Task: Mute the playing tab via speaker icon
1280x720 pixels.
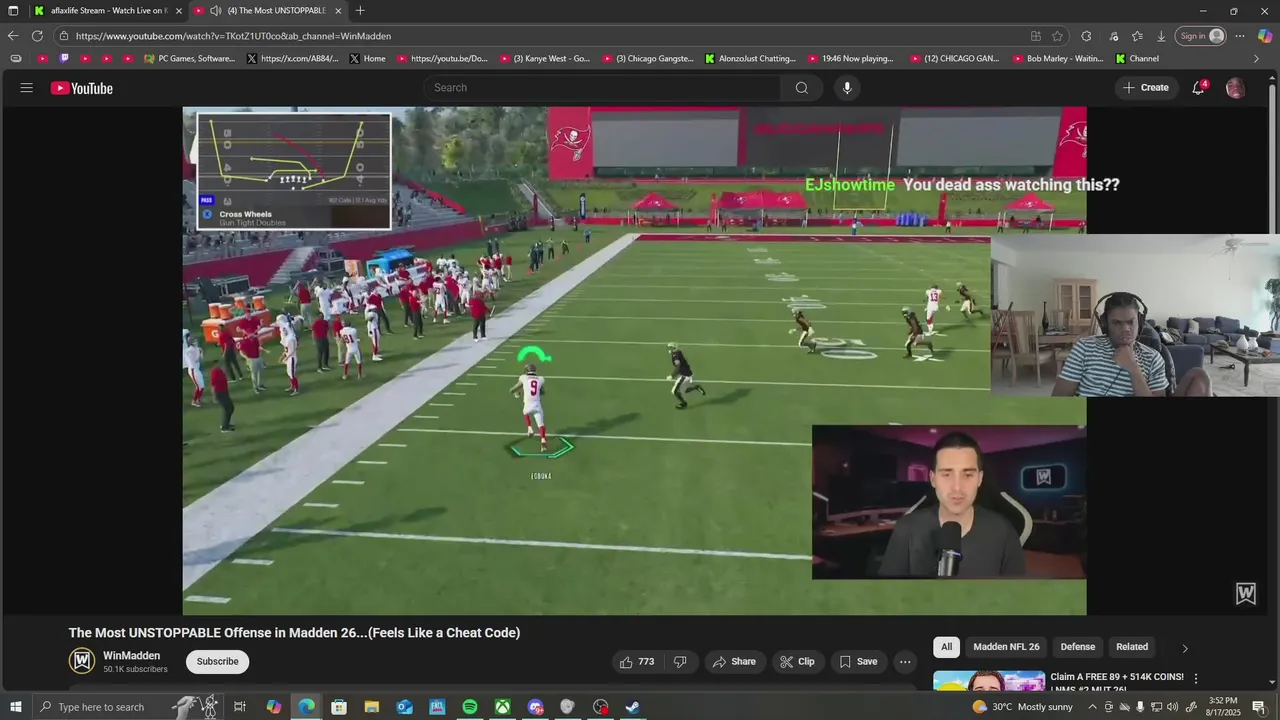Action: (x=216, y=11)
